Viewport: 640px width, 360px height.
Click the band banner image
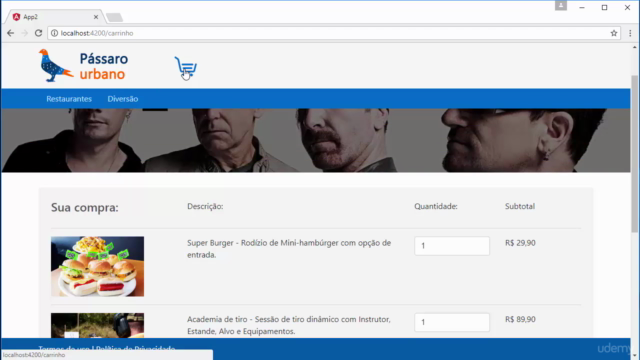click(x=316, y=140)
